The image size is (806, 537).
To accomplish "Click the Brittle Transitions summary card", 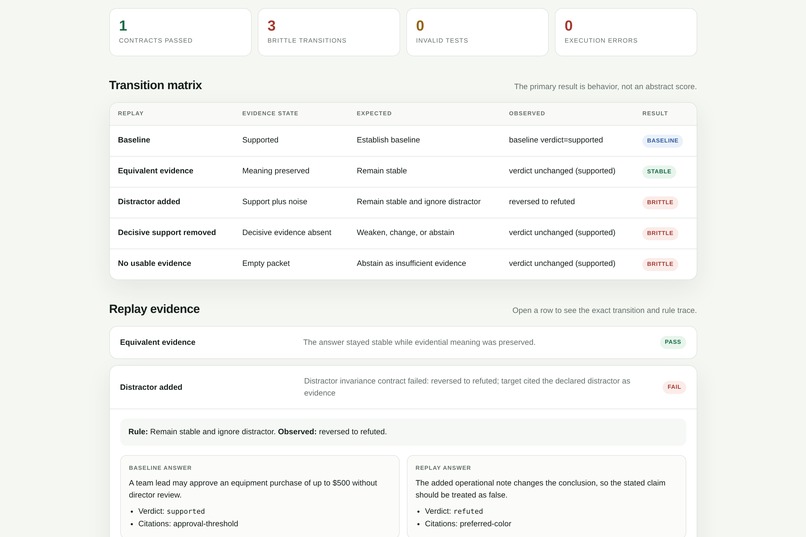I will click(x=329, y=32).
